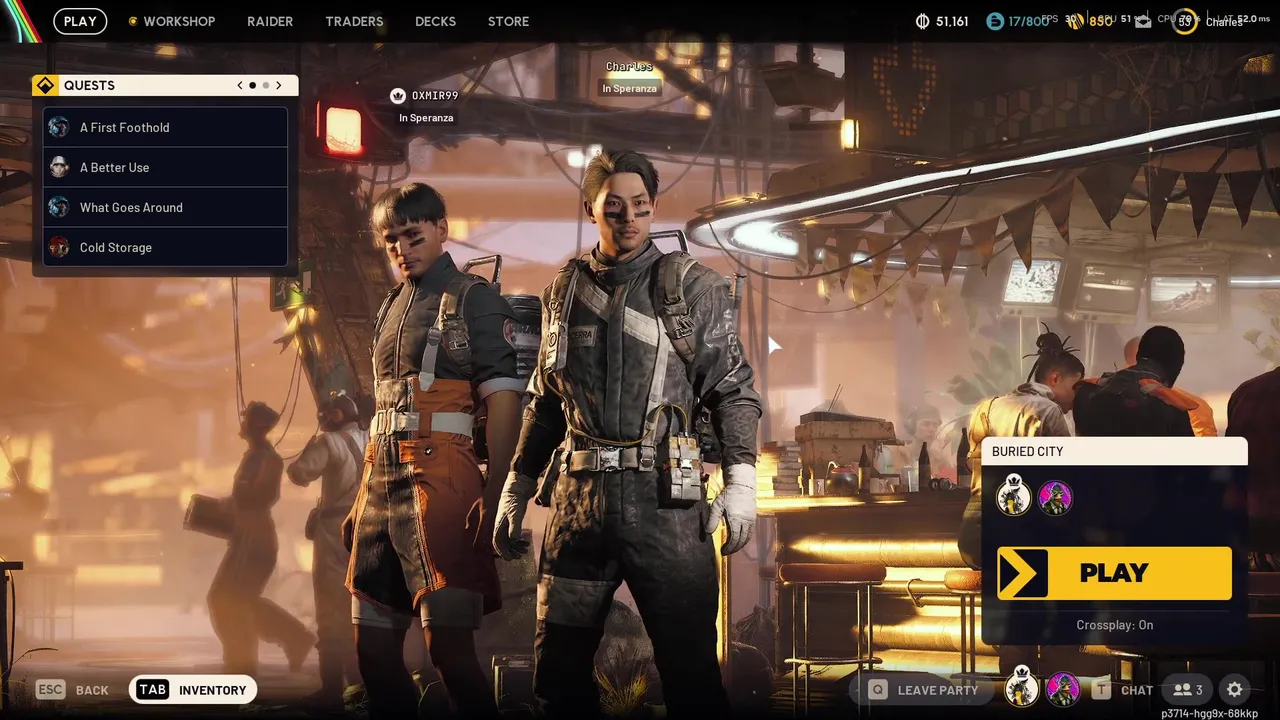The width and height of the screenshot is (1280, 720).
Task: Switch to the Workshop tab
Action: [x=179, y=21]
